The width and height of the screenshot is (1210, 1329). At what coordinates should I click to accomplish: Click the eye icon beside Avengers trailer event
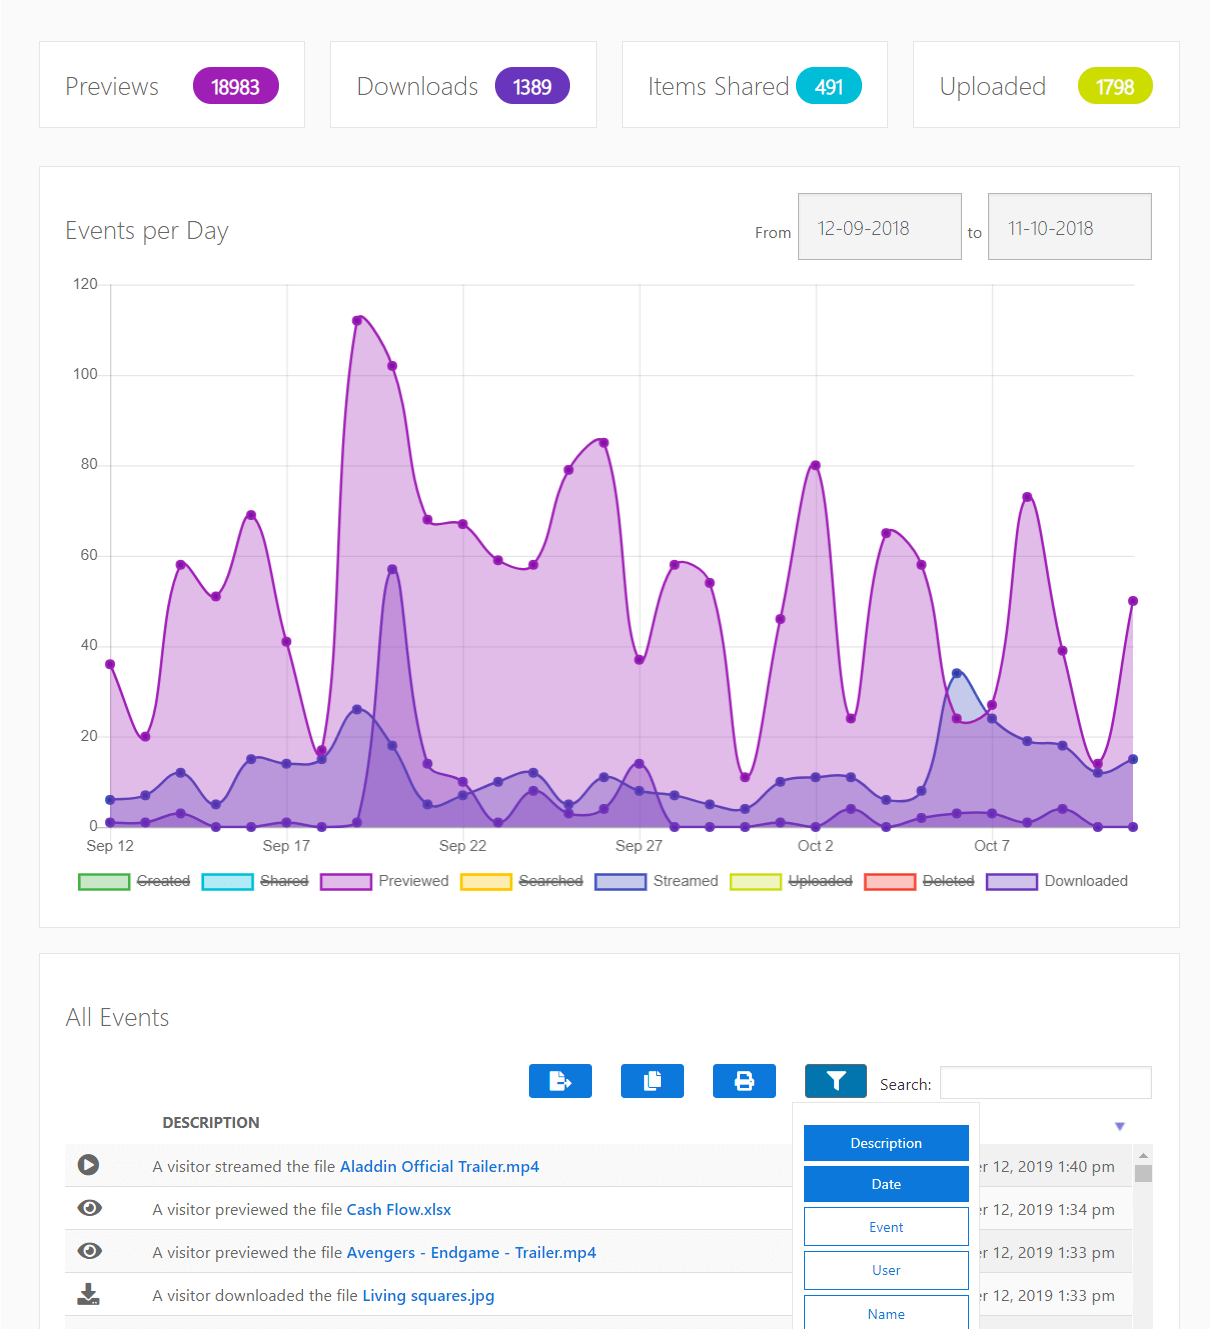click(x=89, y=1251)
